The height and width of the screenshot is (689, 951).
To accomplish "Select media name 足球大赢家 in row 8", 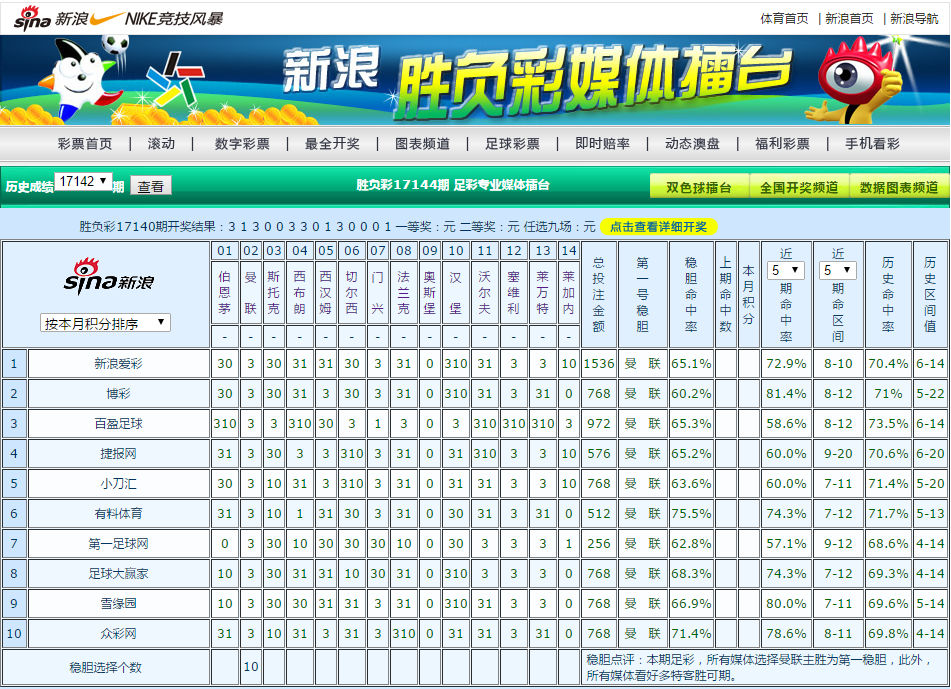I will click(118, 574).
